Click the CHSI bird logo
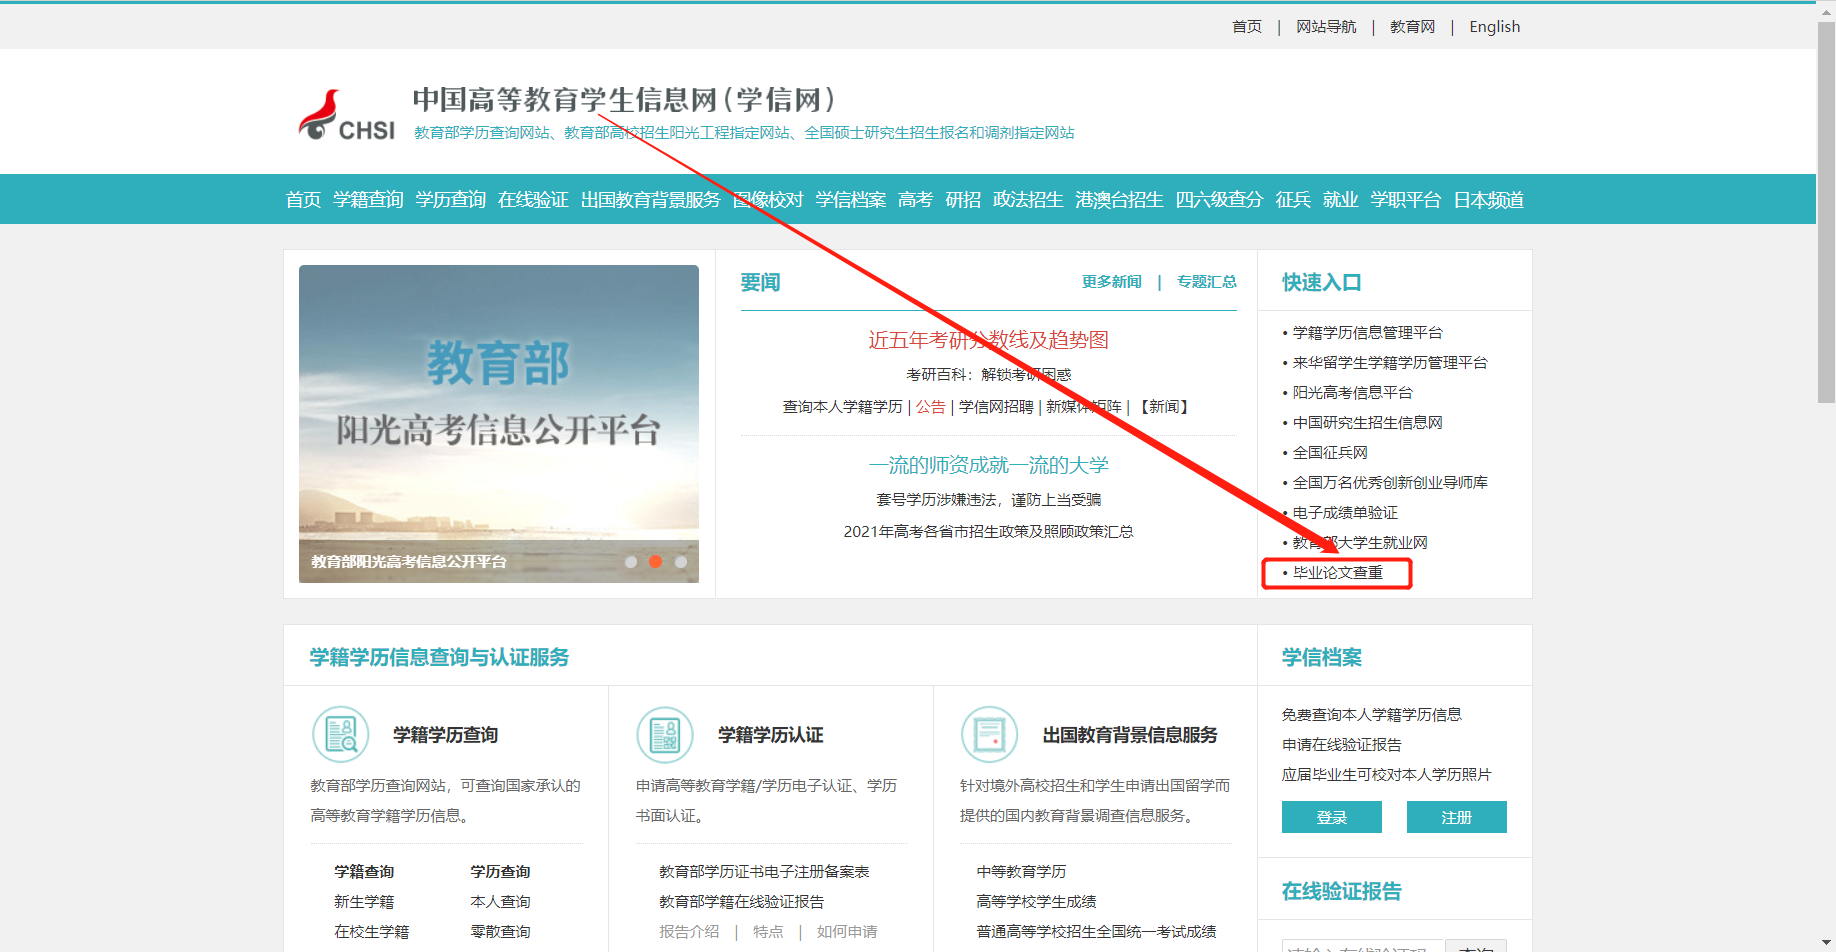1836x952 pixels. [346, 116]
